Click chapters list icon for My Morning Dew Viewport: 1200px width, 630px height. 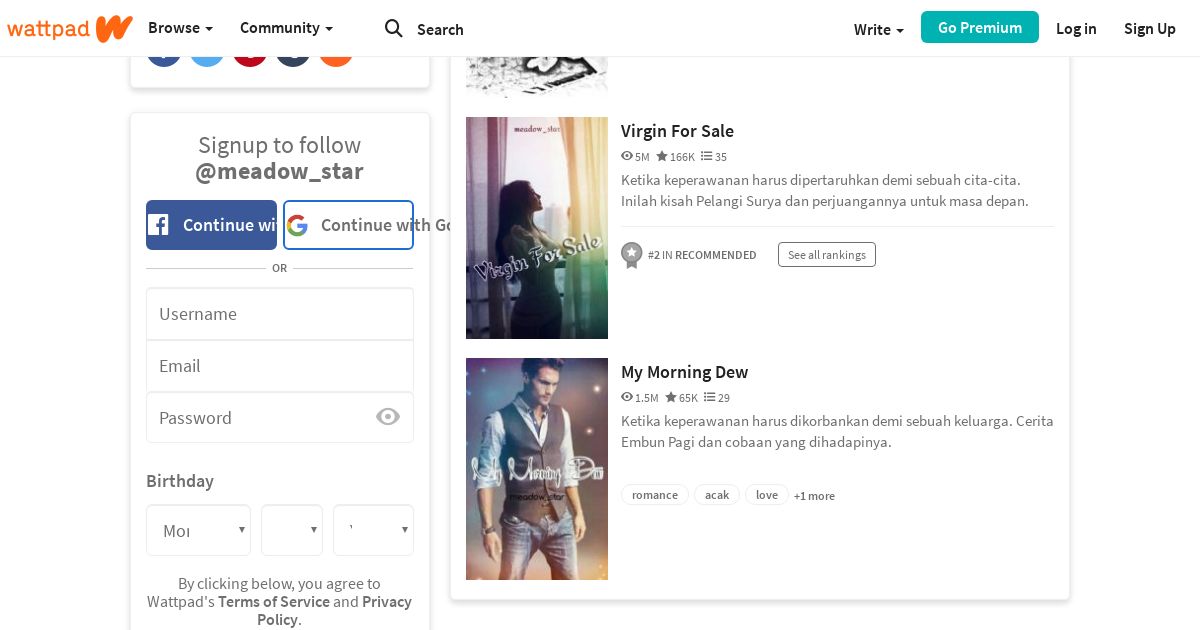(x=710, y=397)
